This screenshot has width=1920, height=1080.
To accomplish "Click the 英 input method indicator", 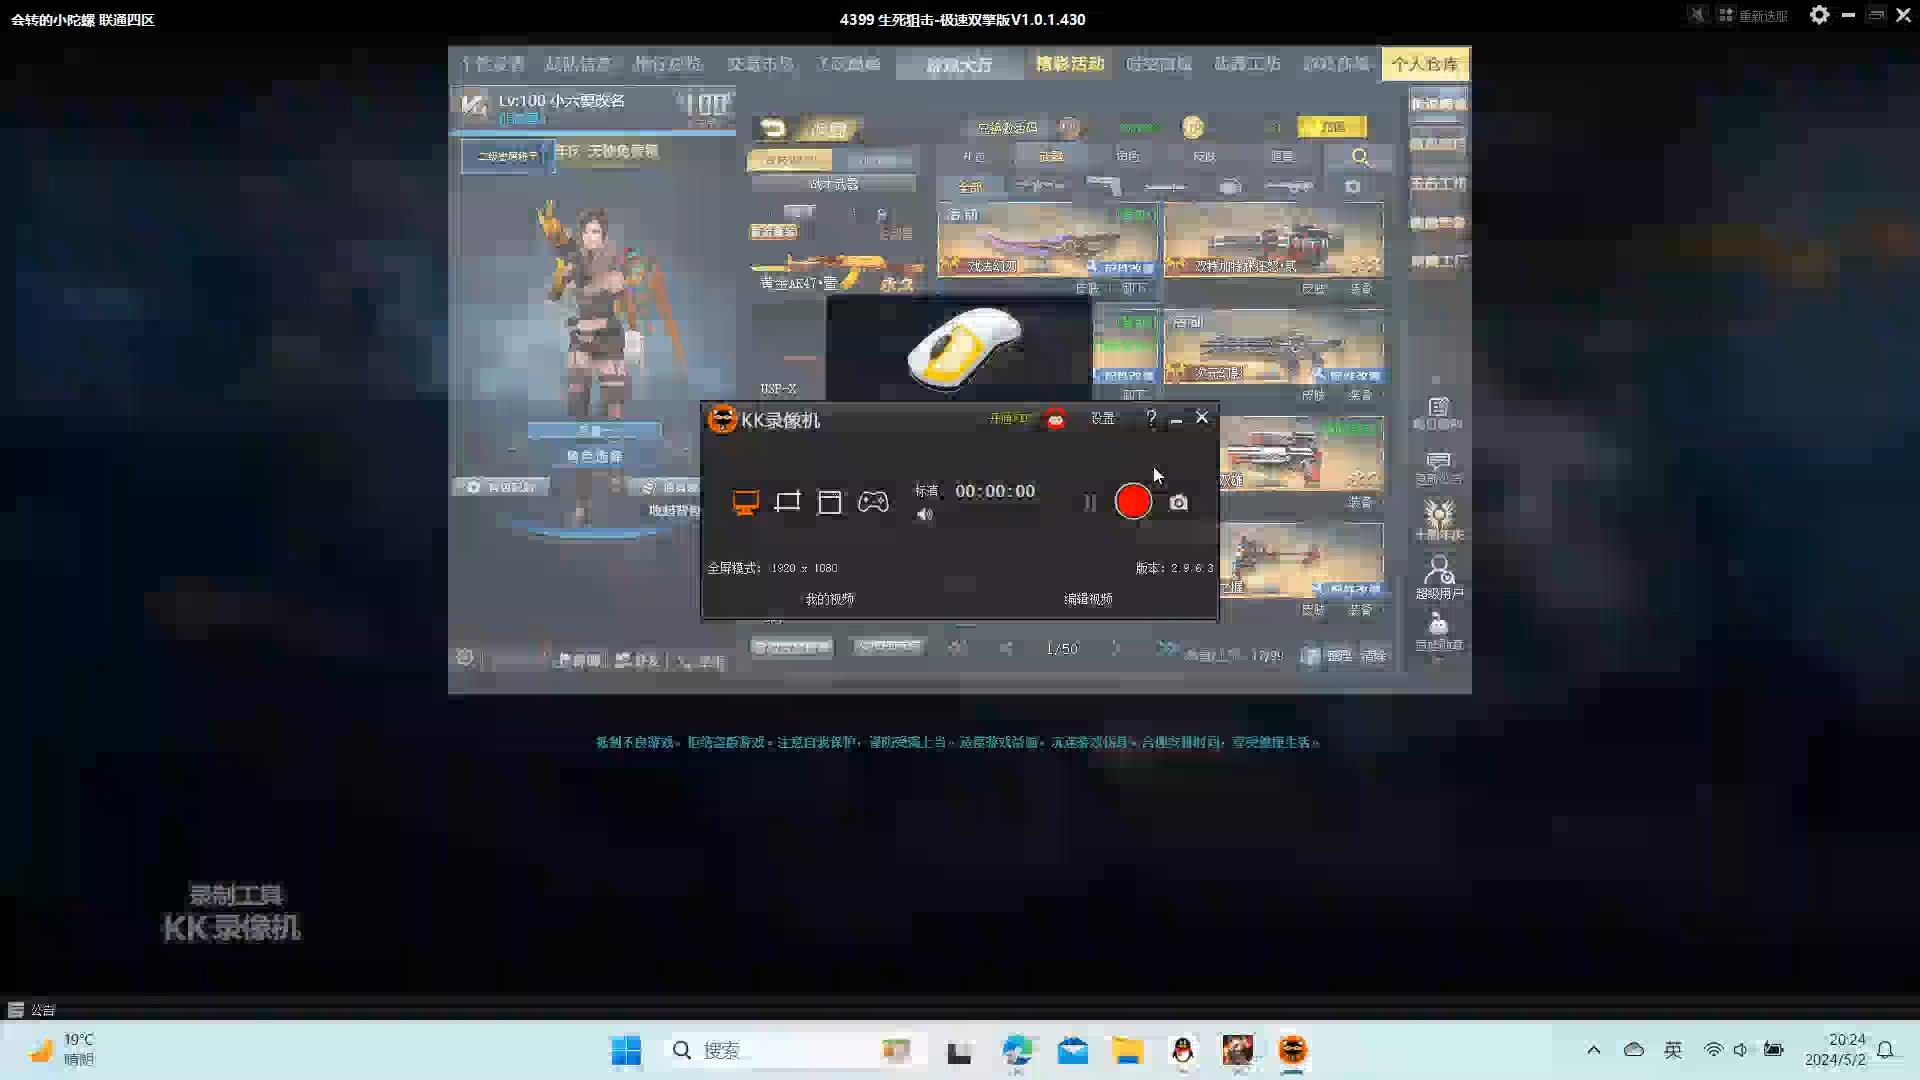I will tap(1673, 1050).
